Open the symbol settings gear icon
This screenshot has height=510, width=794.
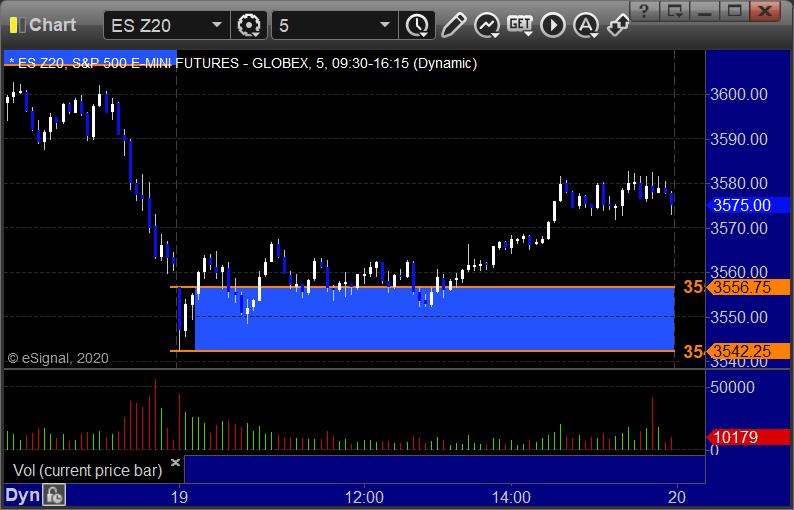point(249,25)
